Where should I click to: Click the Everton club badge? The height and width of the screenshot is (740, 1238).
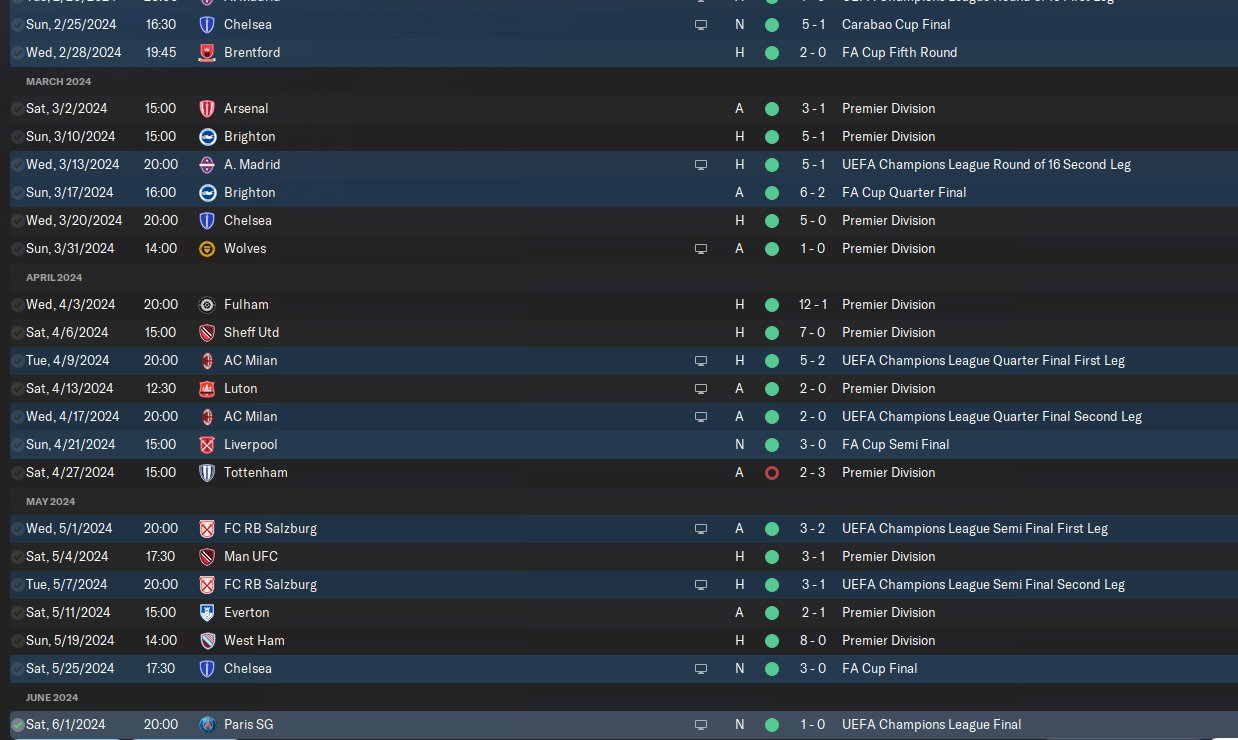click(x=207, y=612)
